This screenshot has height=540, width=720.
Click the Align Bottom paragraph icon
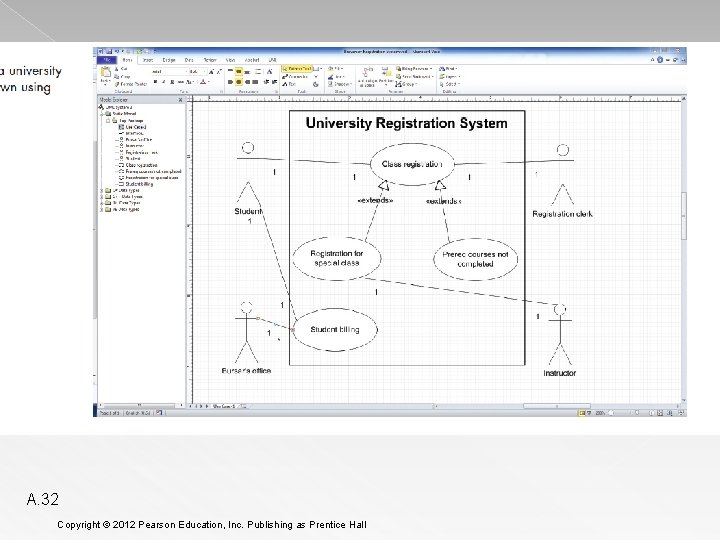click(247, 72)
